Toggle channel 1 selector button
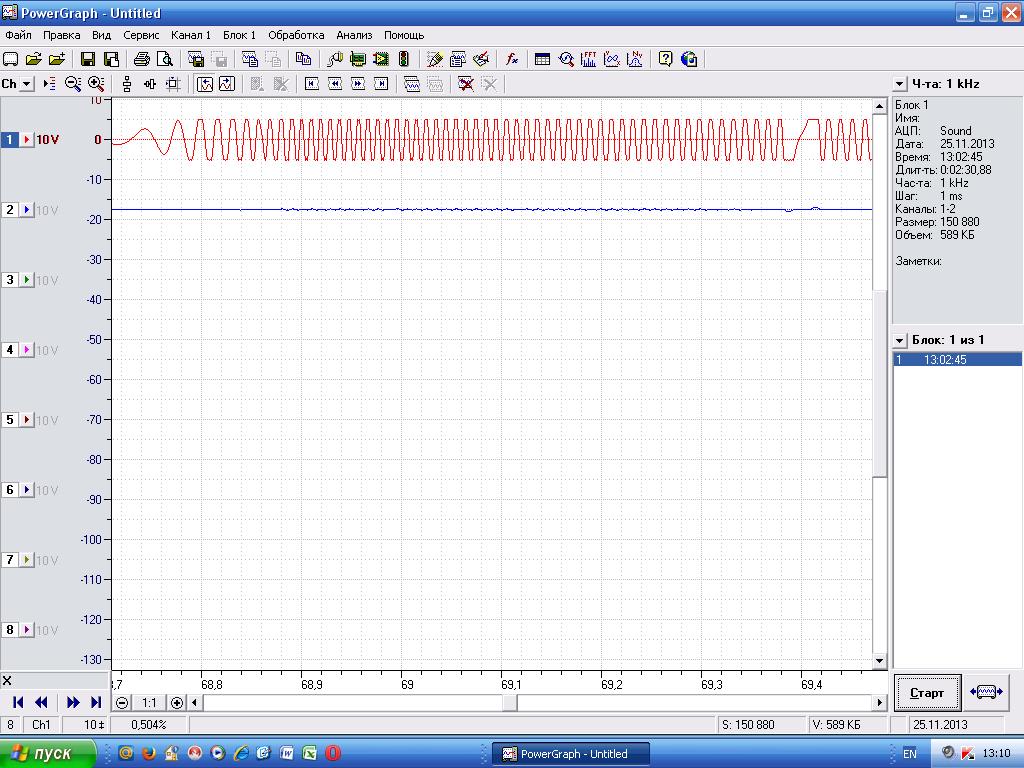Image resolution: width=1024 pixels, height=768 pixels. pos(10,140)
